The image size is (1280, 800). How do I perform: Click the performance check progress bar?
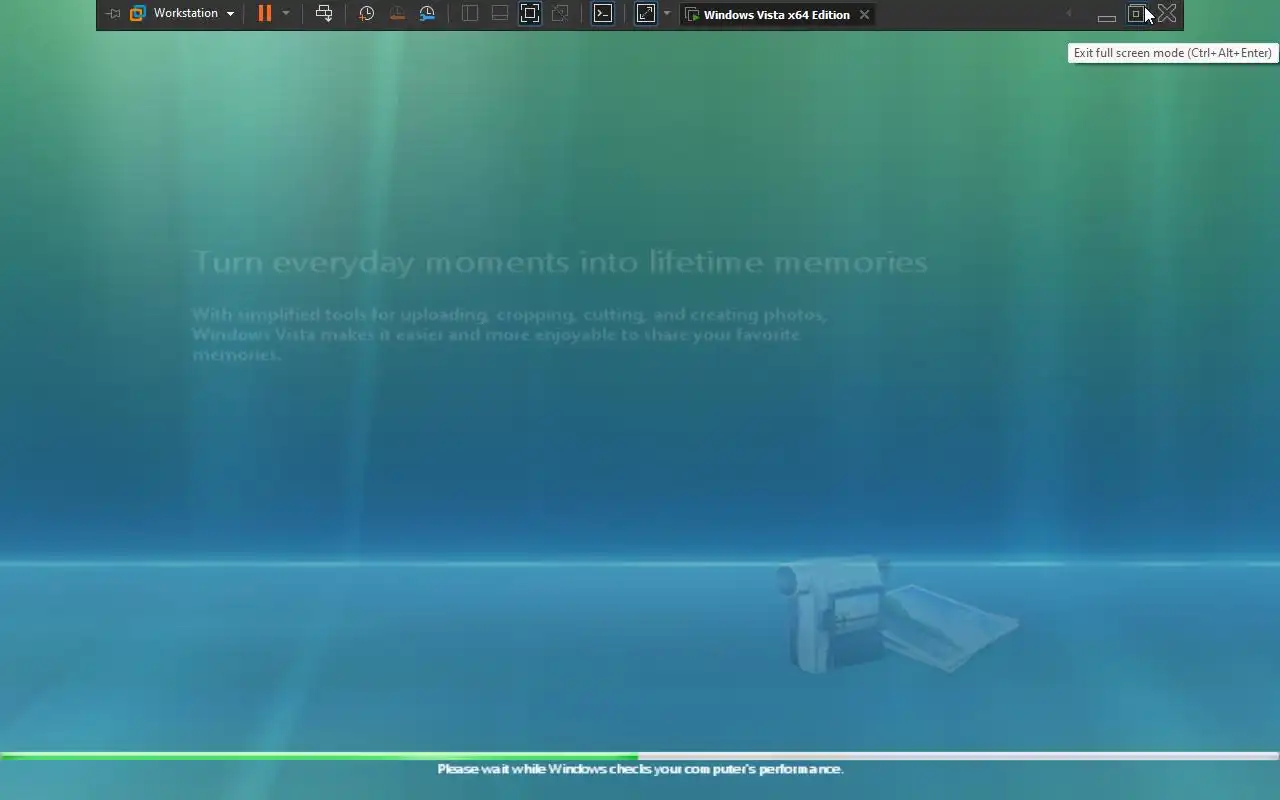coord(640,756)
